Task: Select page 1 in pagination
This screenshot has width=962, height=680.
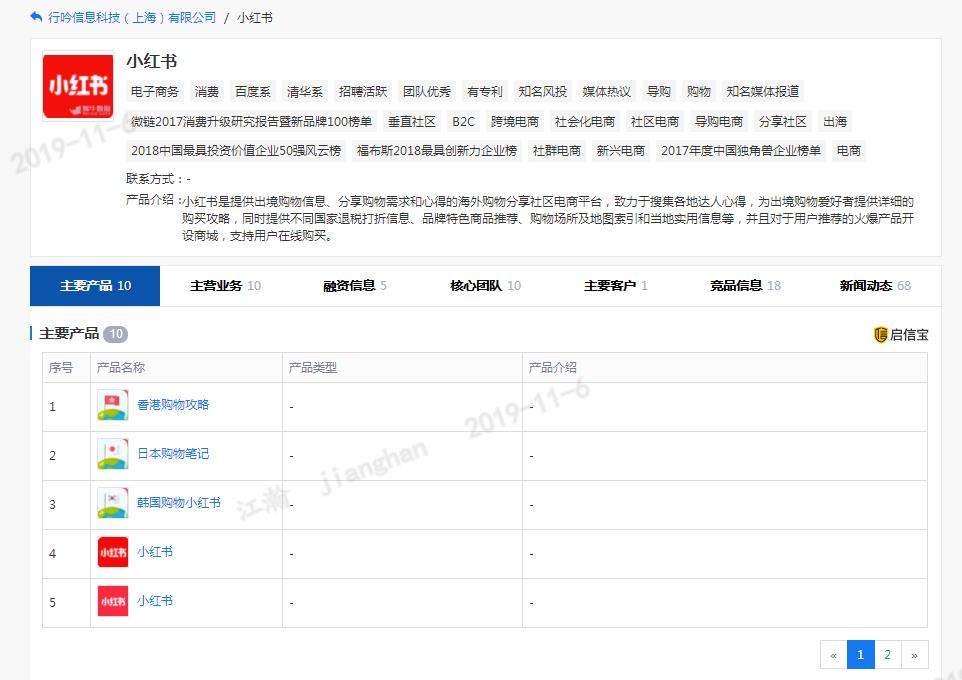Action: 860,655
